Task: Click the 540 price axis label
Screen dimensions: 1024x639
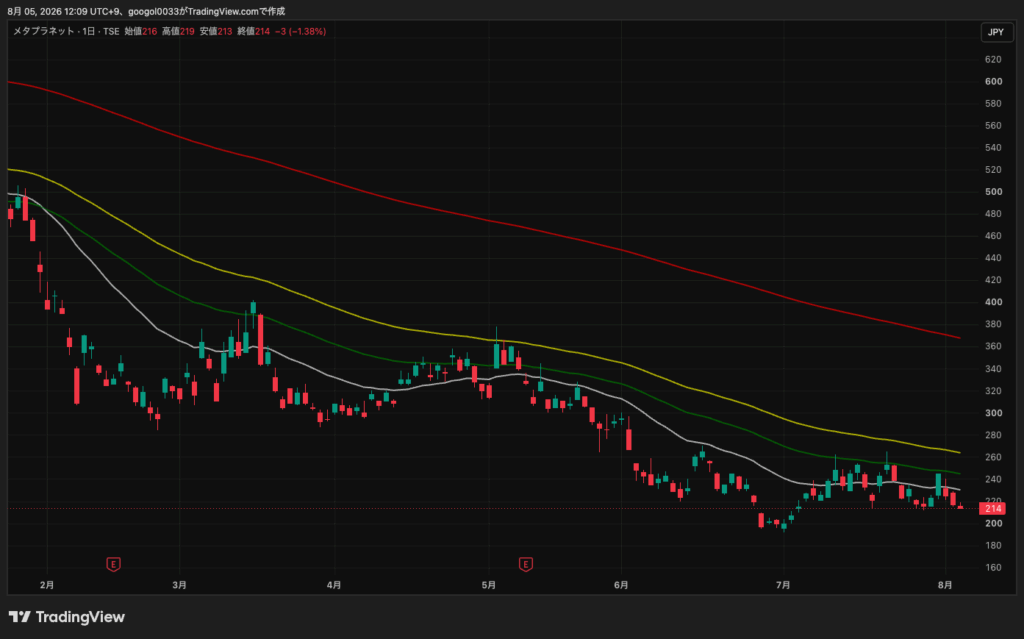Action: coord(993,148)
